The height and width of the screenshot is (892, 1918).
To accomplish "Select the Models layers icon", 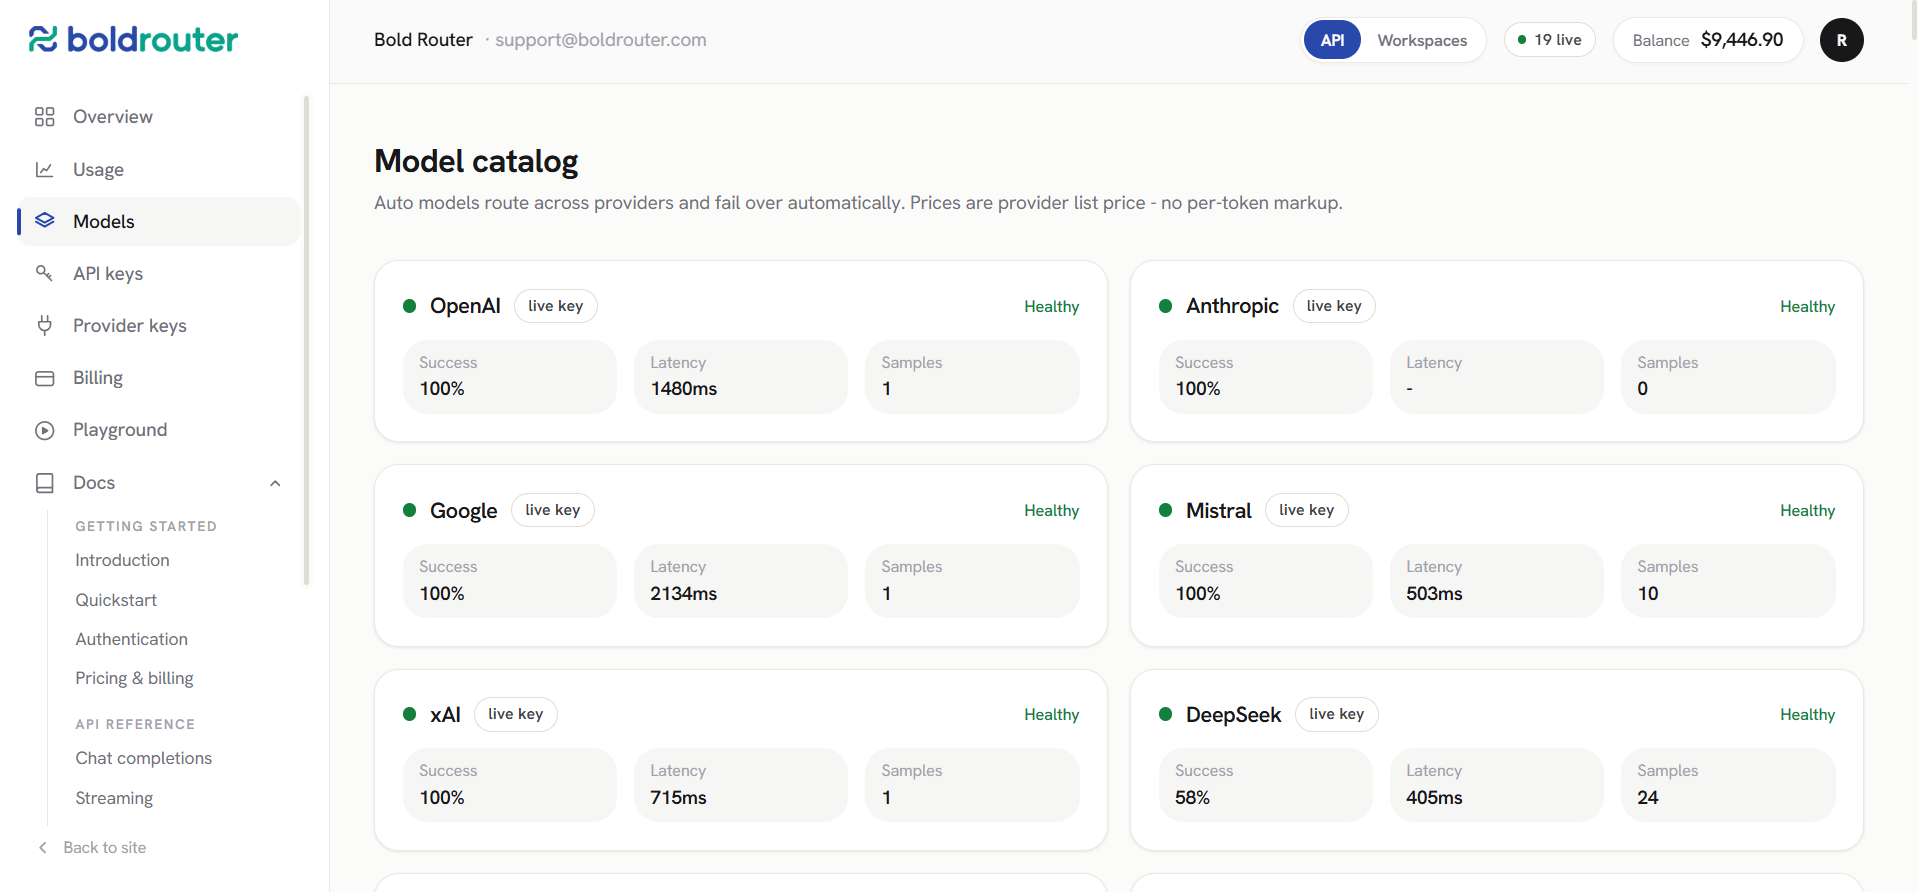I will [x=44, y=221].
